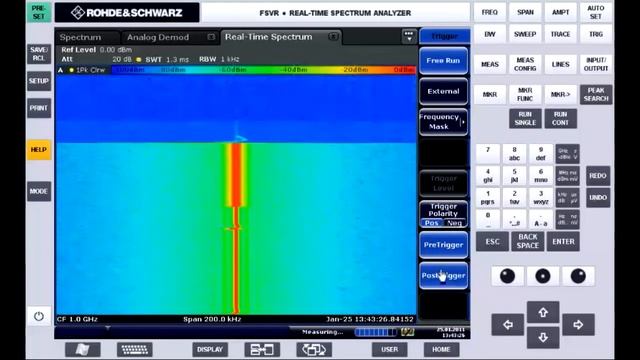Switch to the Spectrum tab
The width and height of the screenshot is (640, 360).
pyautogui.click(x=80, y=37)
